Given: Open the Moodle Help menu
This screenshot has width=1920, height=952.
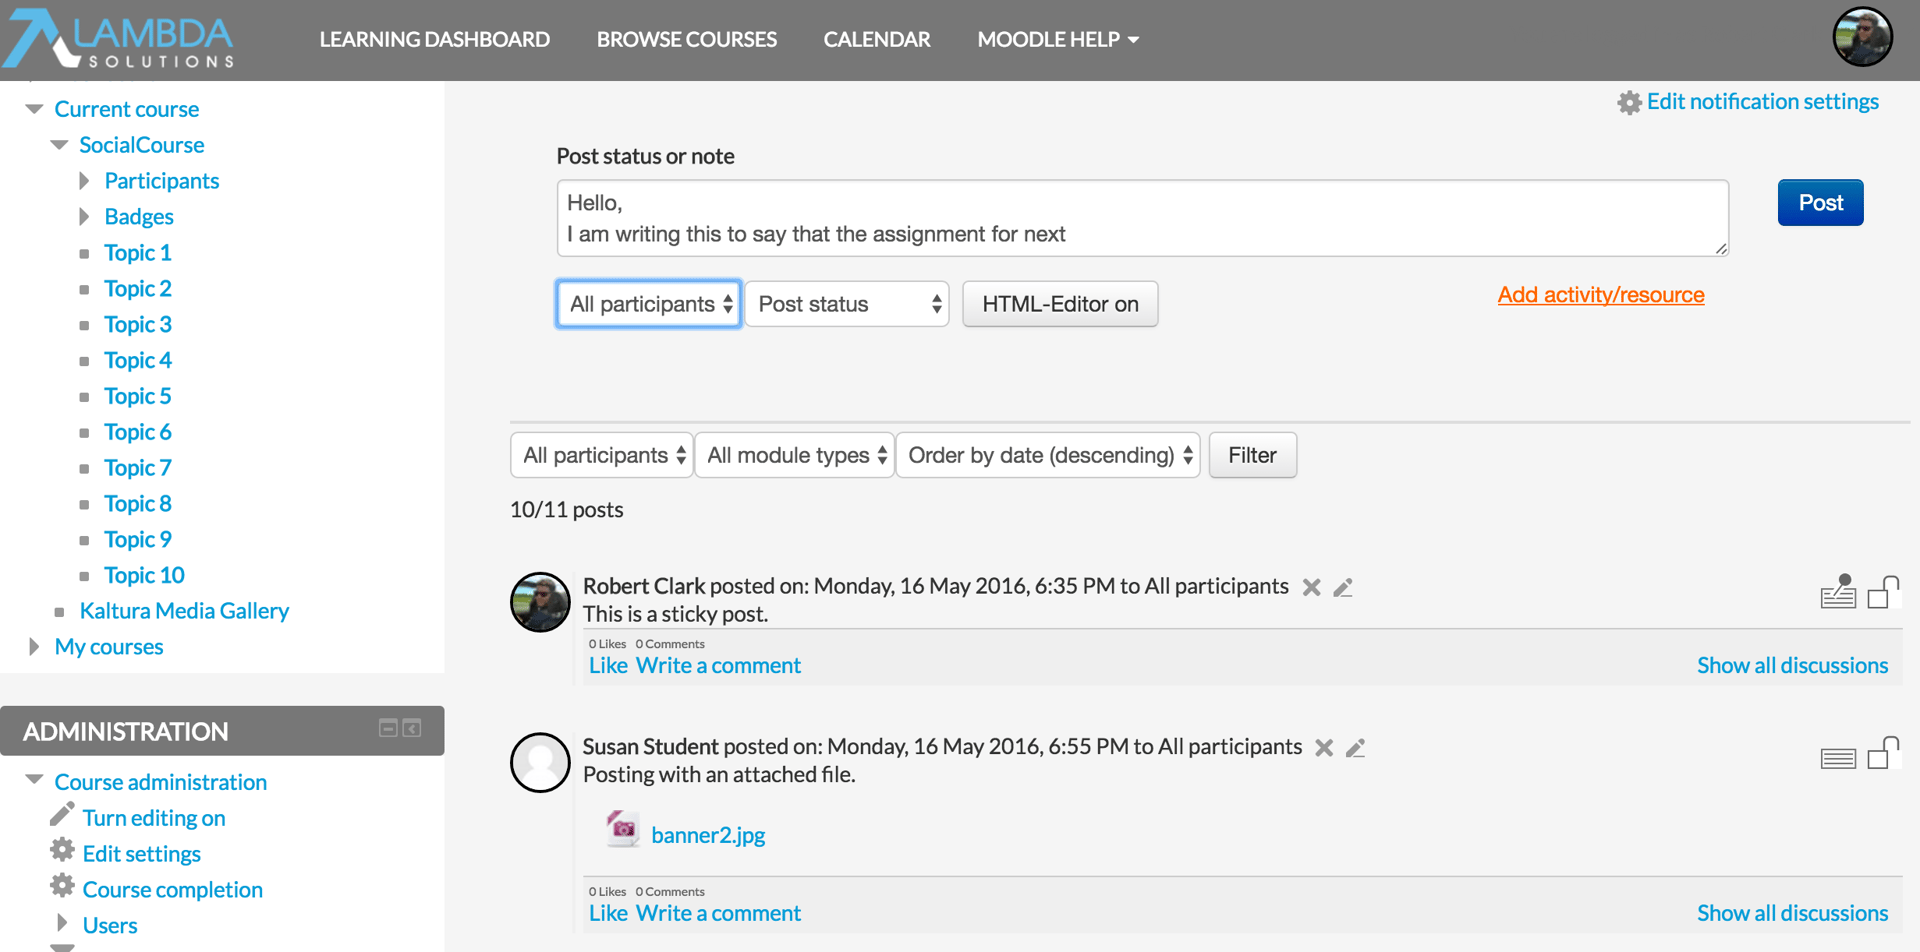Looking at the screenshot, I should (x=1058, y=40).
